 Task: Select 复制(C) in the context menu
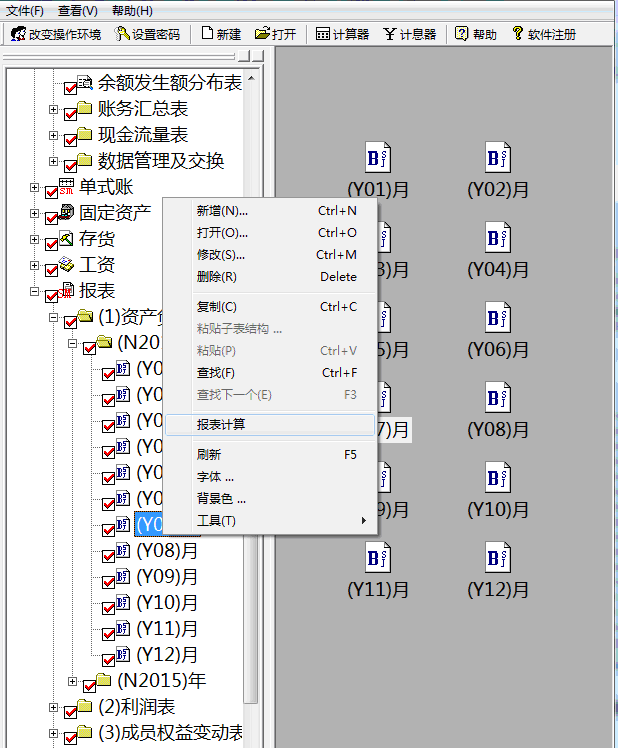point(217,307)
